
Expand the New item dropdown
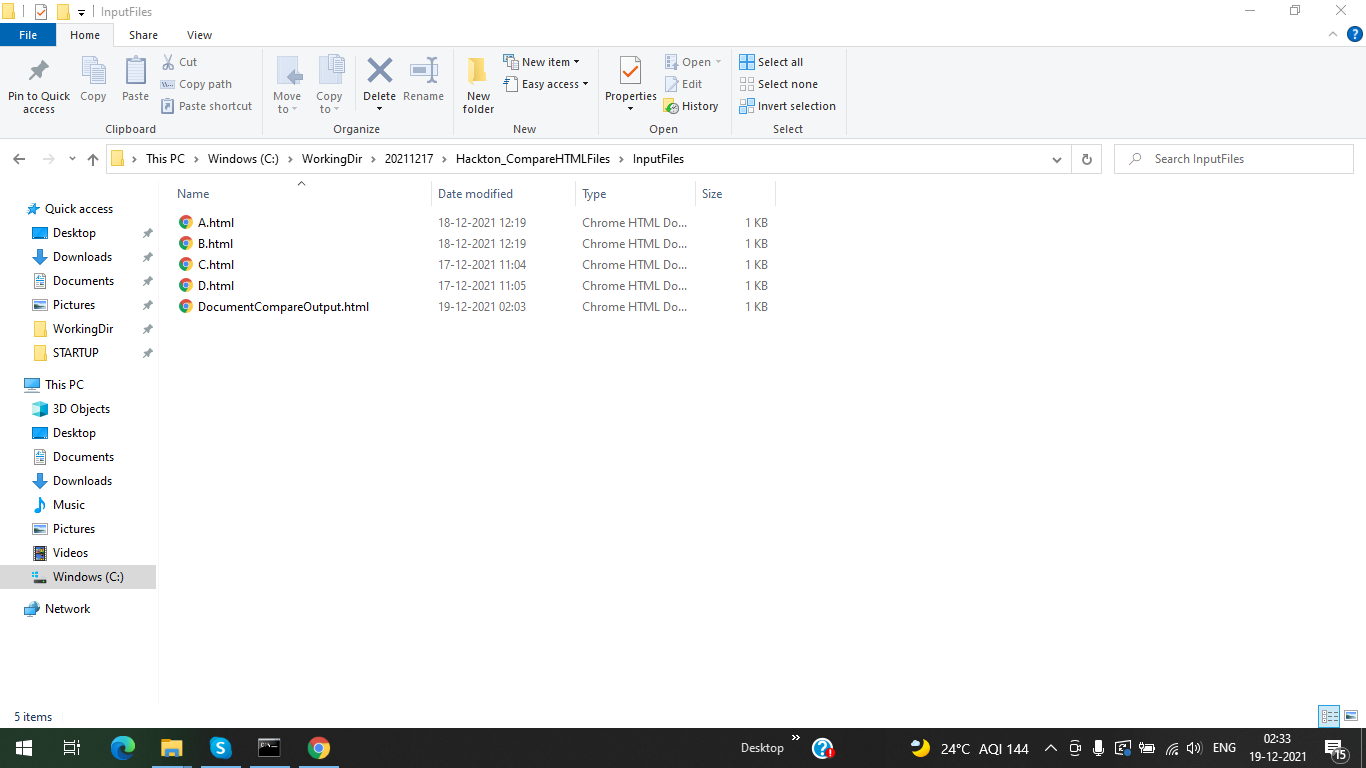point(541,62)
